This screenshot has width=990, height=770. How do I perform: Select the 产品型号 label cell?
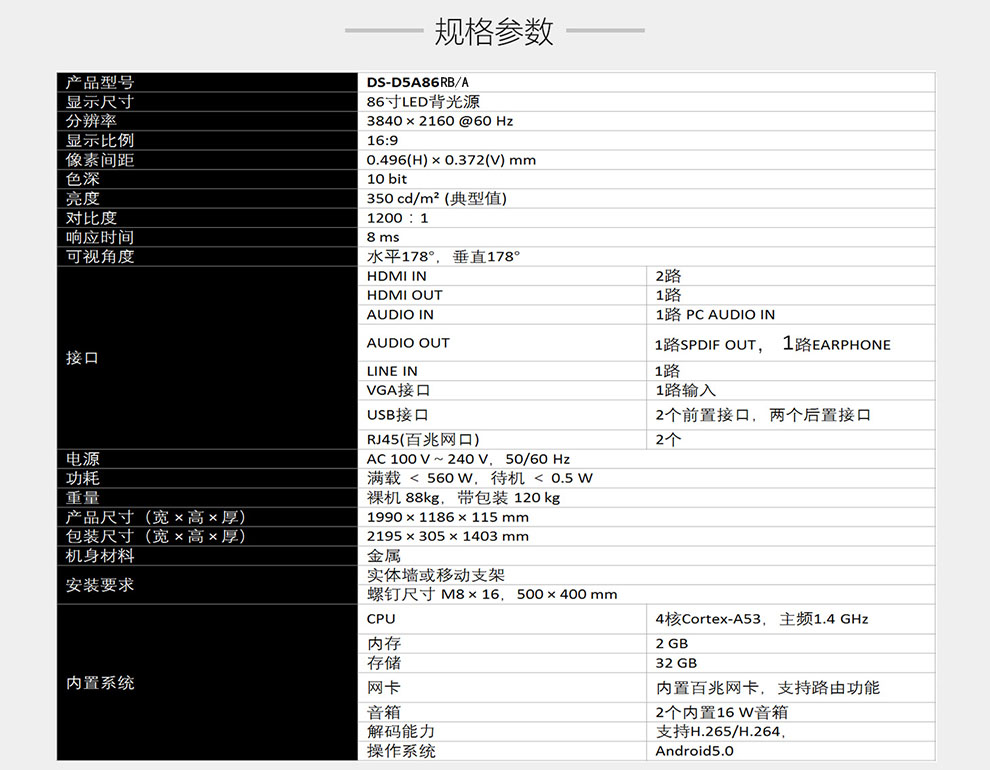click(x=207, y=82)
